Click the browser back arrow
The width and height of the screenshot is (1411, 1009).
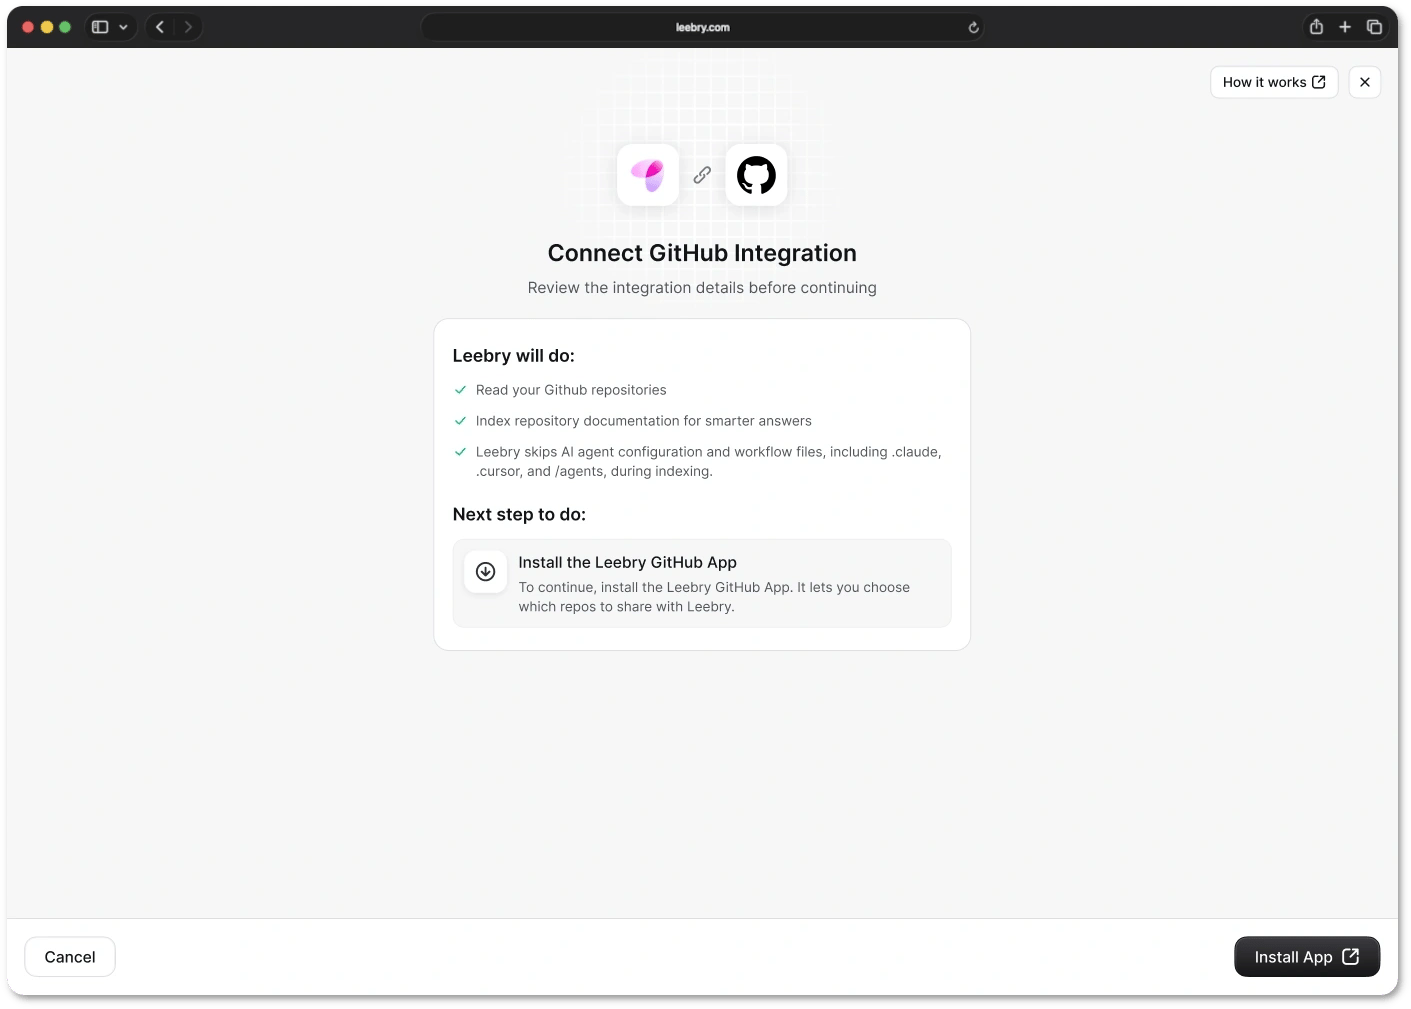pyautogui.click(x=160, y=27)
